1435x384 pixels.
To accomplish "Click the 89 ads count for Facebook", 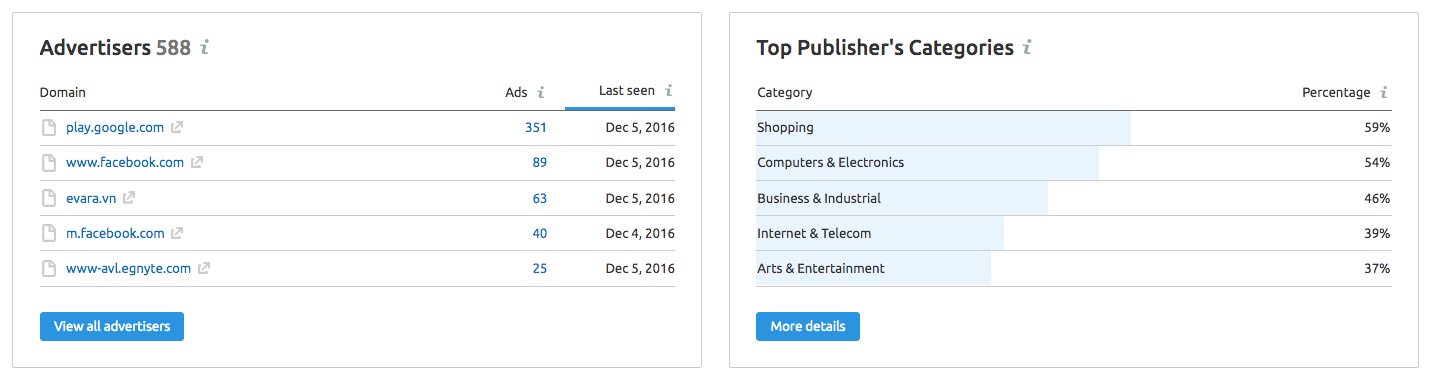I will coord(540,162).
